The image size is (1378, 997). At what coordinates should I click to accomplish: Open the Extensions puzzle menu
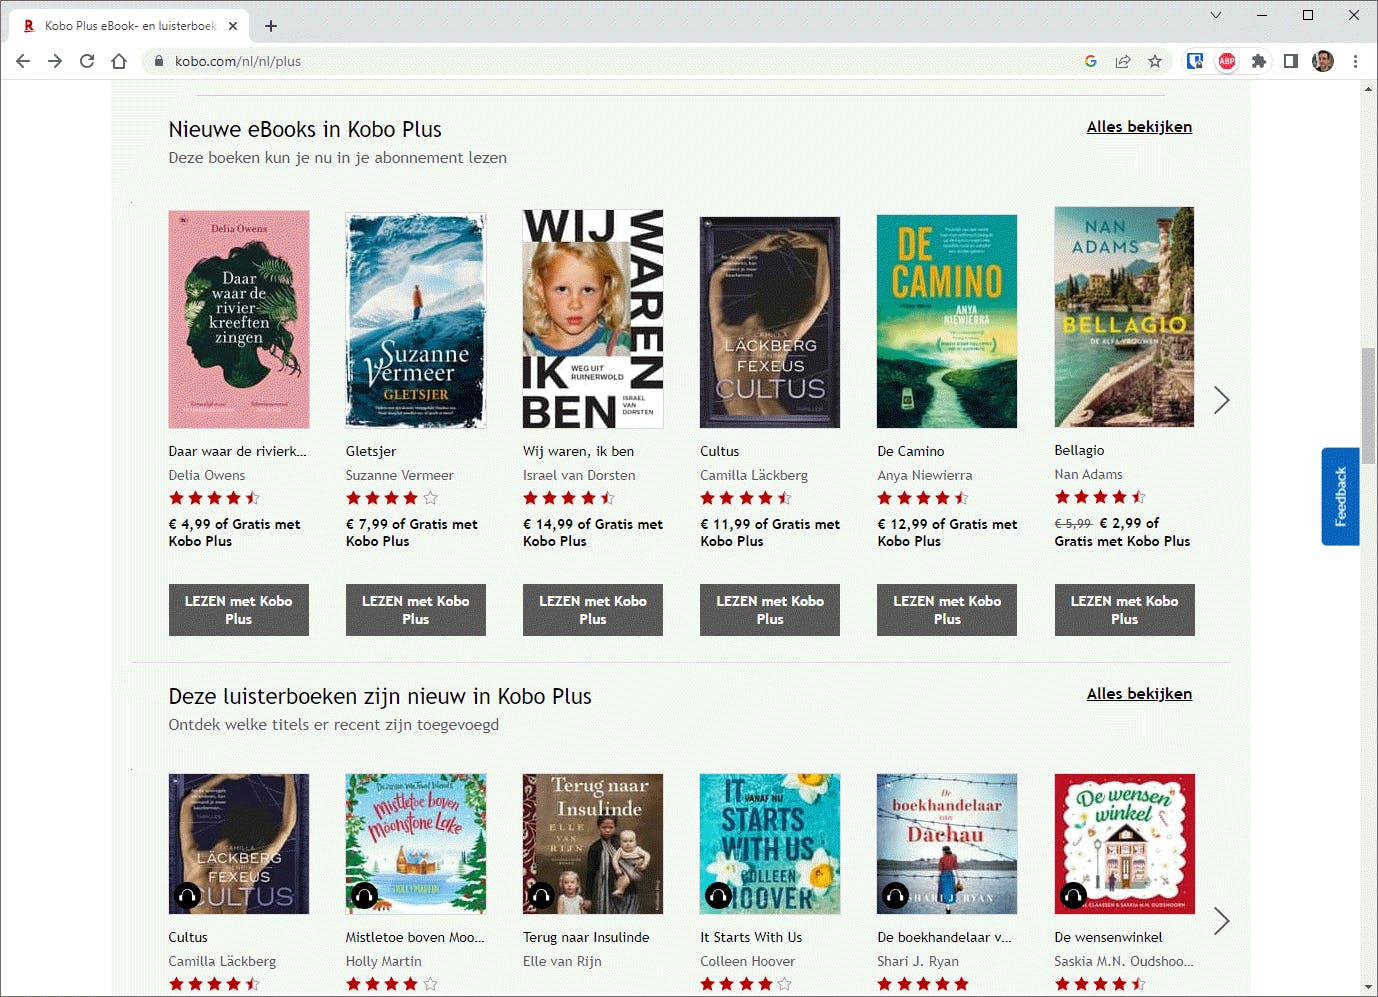[1259, 61]
